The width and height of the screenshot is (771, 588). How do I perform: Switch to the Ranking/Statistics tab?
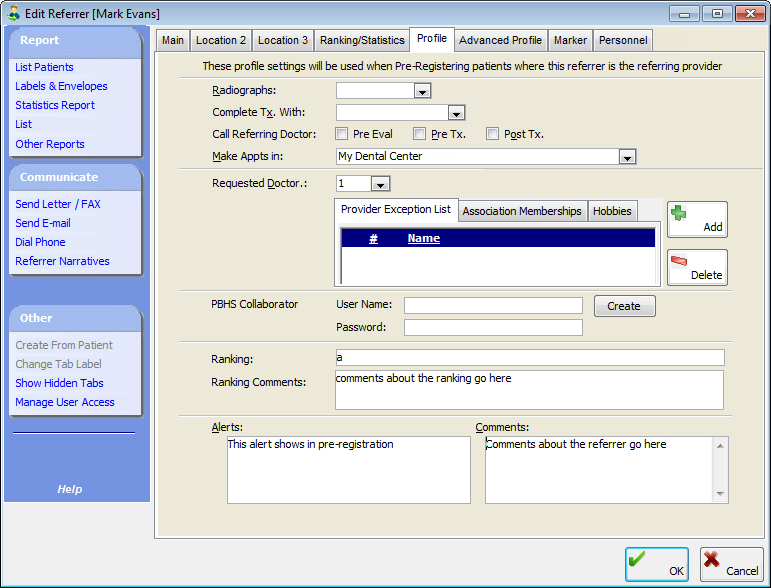362,40
